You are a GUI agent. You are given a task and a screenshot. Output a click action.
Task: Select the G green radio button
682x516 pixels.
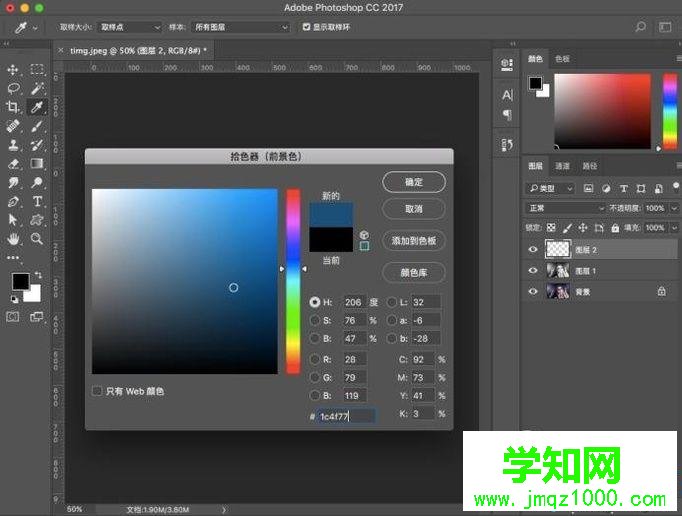[x=315, y=378]
